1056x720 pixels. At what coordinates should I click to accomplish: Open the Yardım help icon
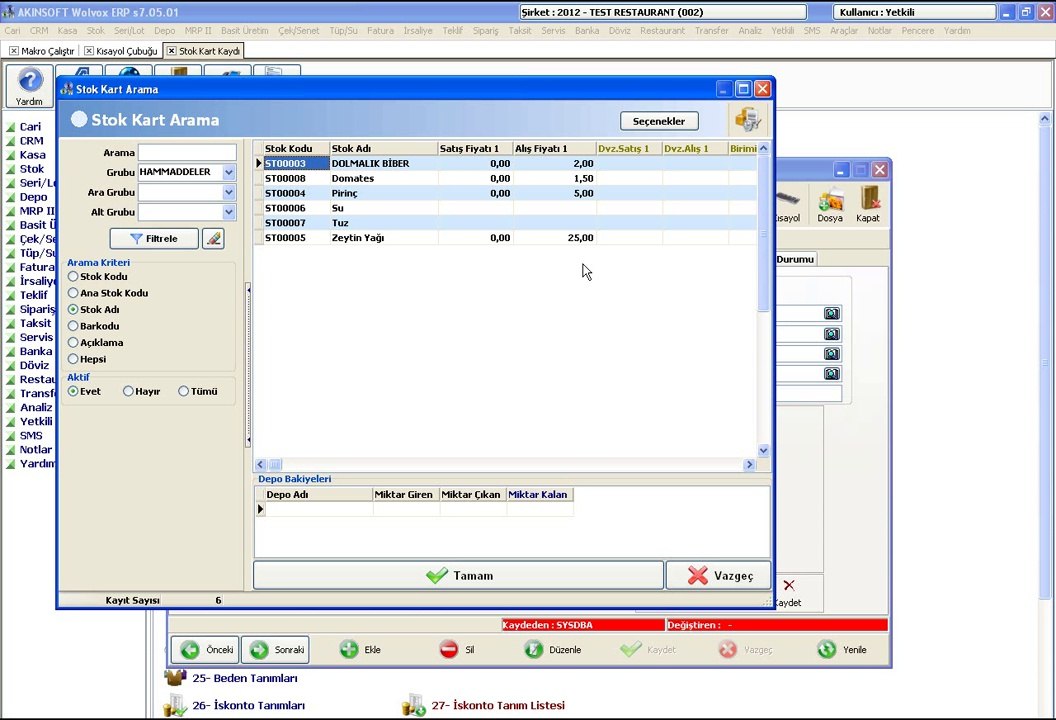click(x=29, y=86)
